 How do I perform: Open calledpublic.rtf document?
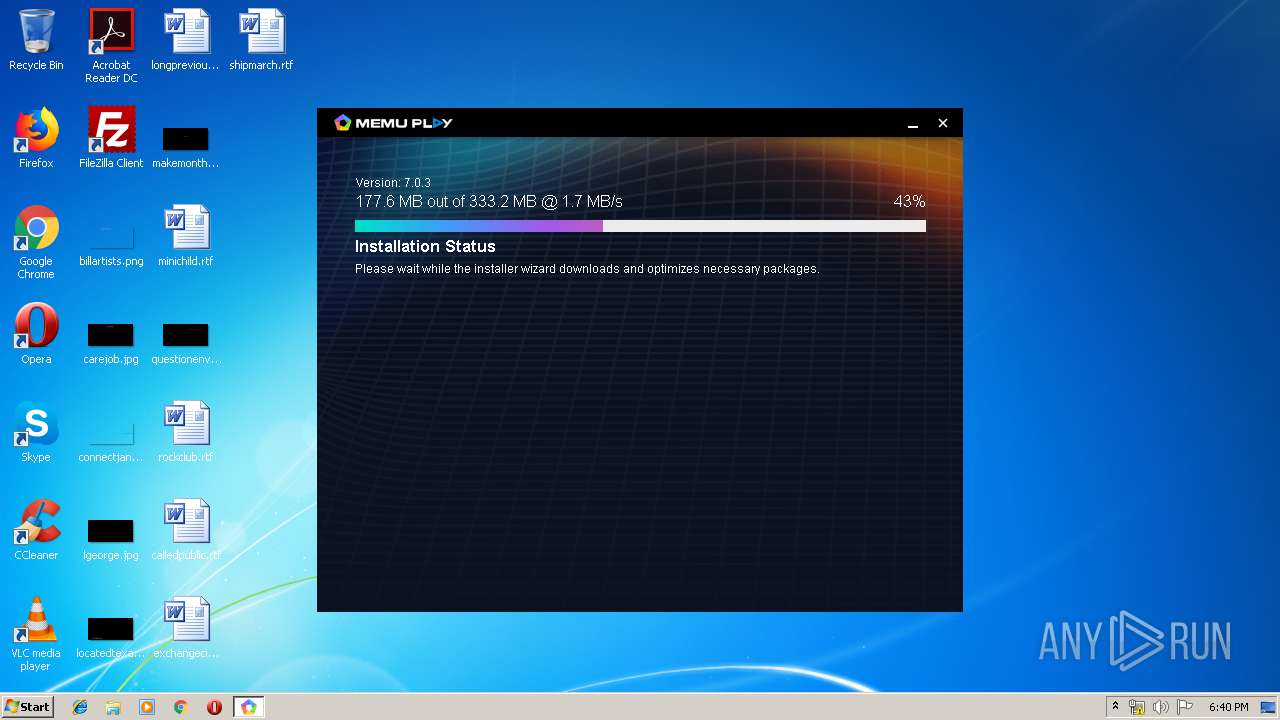pyautogui.click(x=186, y=530)
